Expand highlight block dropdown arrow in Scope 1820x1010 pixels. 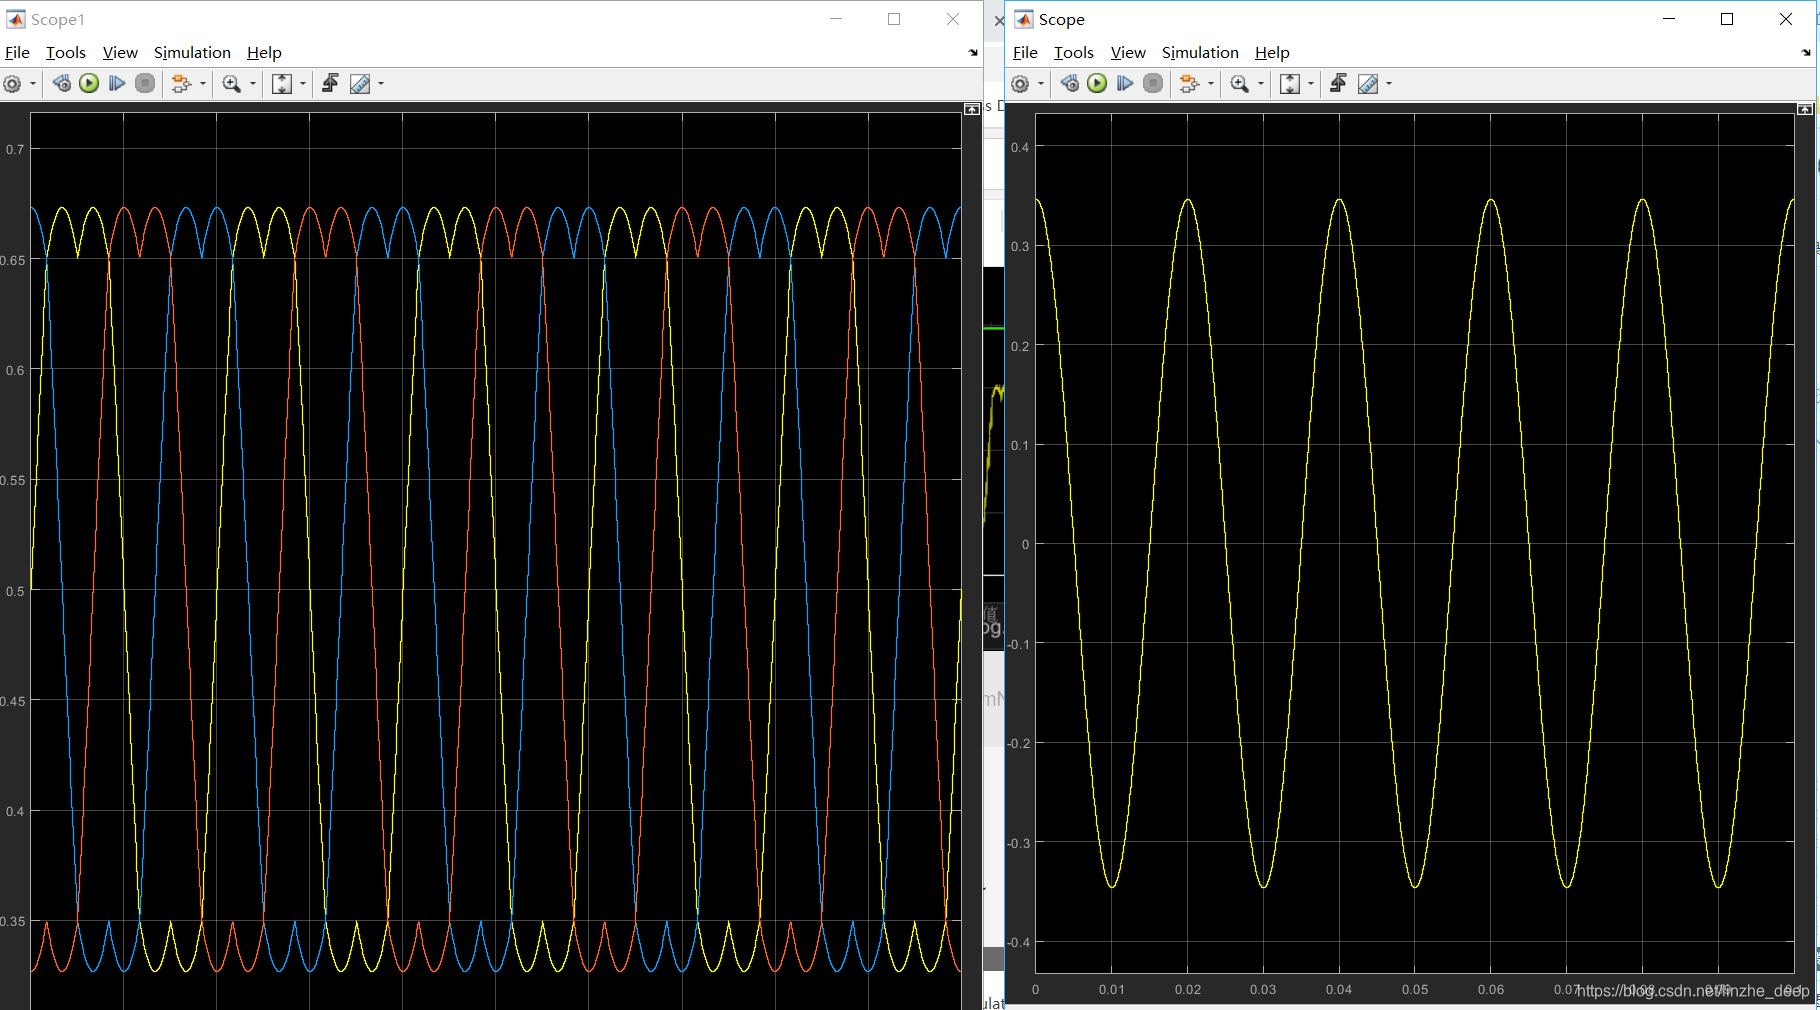[x=1211, y=84]
